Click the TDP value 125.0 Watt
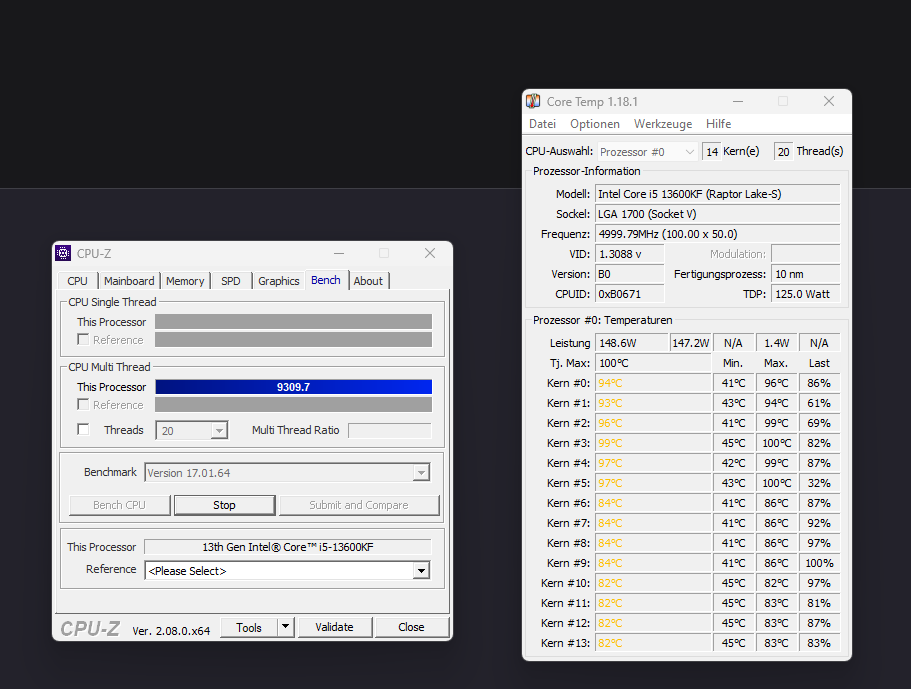The image size is (911, 689). [806, 294]
